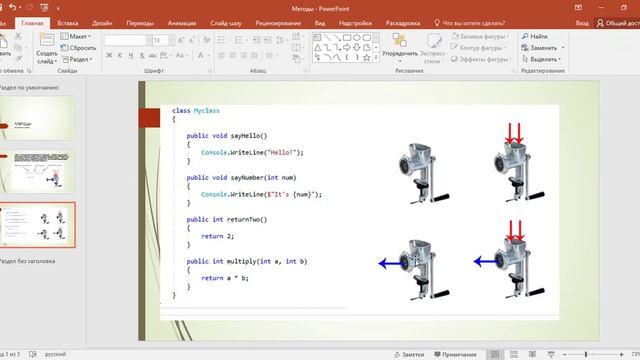Open the Дизайн tab
The image size is (640, 360).
[x=102, y=23]
